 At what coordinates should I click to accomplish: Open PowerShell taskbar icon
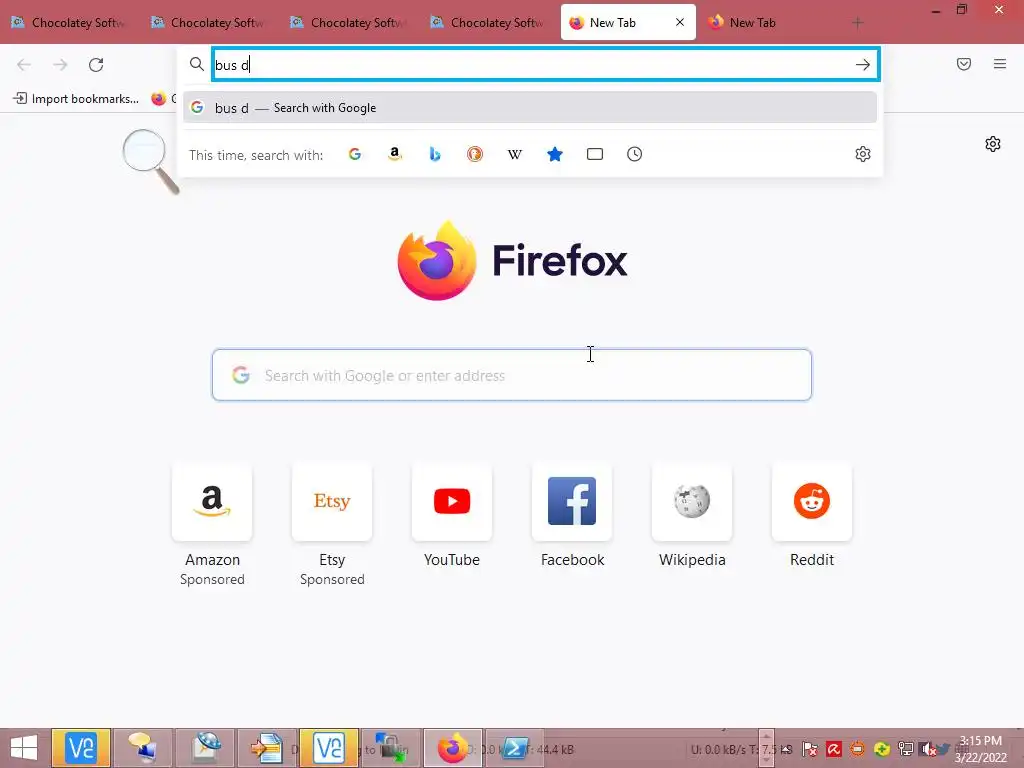[x=515, y=748]
